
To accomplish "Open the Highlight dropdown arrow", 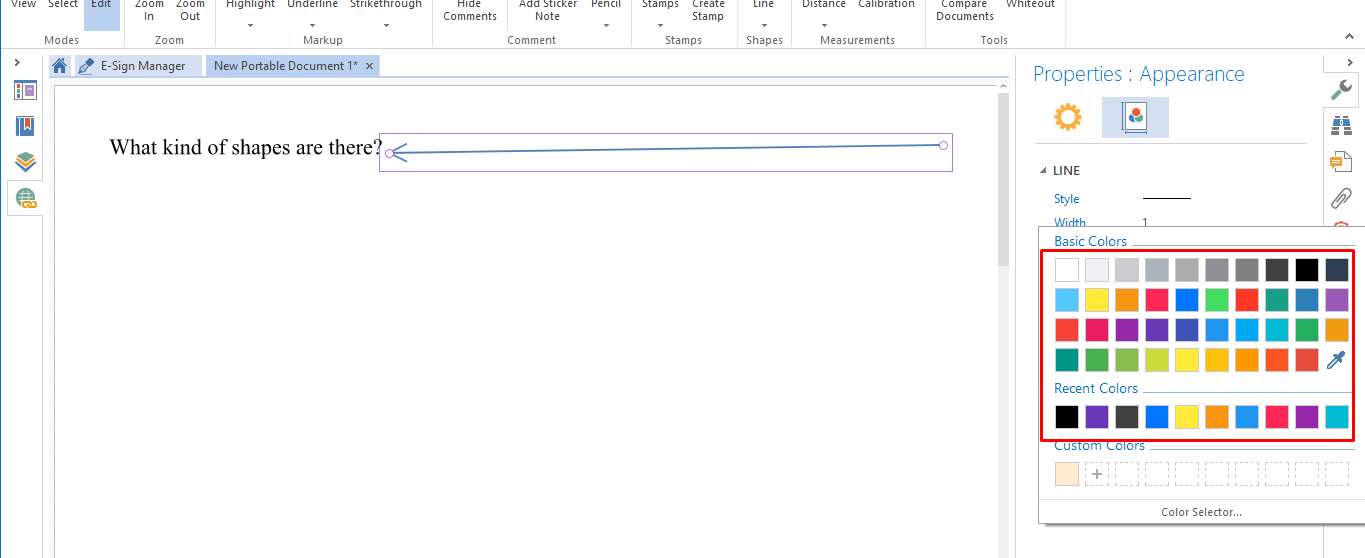I will pos(250,26).
